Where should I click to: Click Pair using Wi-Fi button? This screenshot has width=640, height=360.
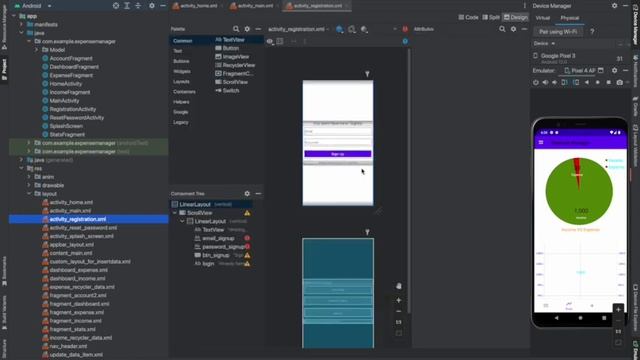click(558, 31)
